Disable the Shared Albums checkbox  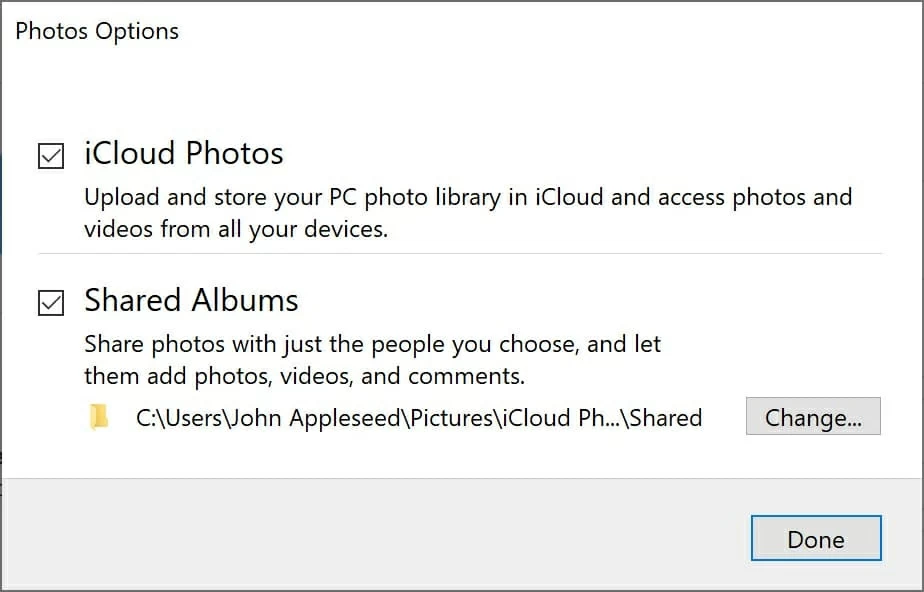point(51,300)
